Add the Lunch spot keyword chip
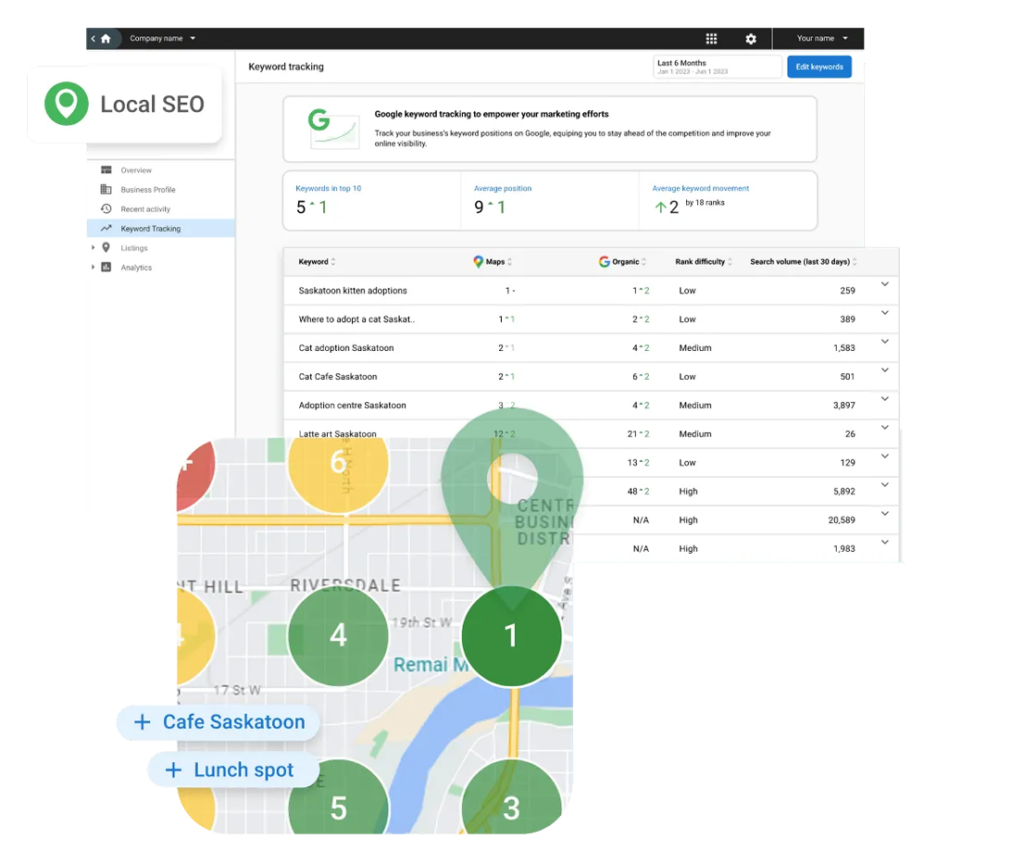Screen dimensions: 1024x863 pyautogui.click(x=232, y=770)
